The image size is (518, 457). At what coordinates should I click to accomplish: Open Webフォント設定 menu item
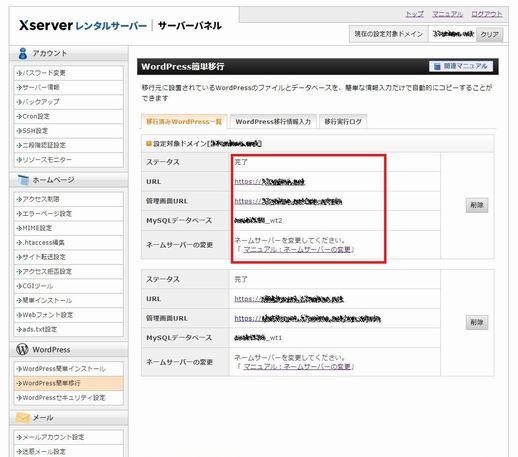[x=69, y=315]
